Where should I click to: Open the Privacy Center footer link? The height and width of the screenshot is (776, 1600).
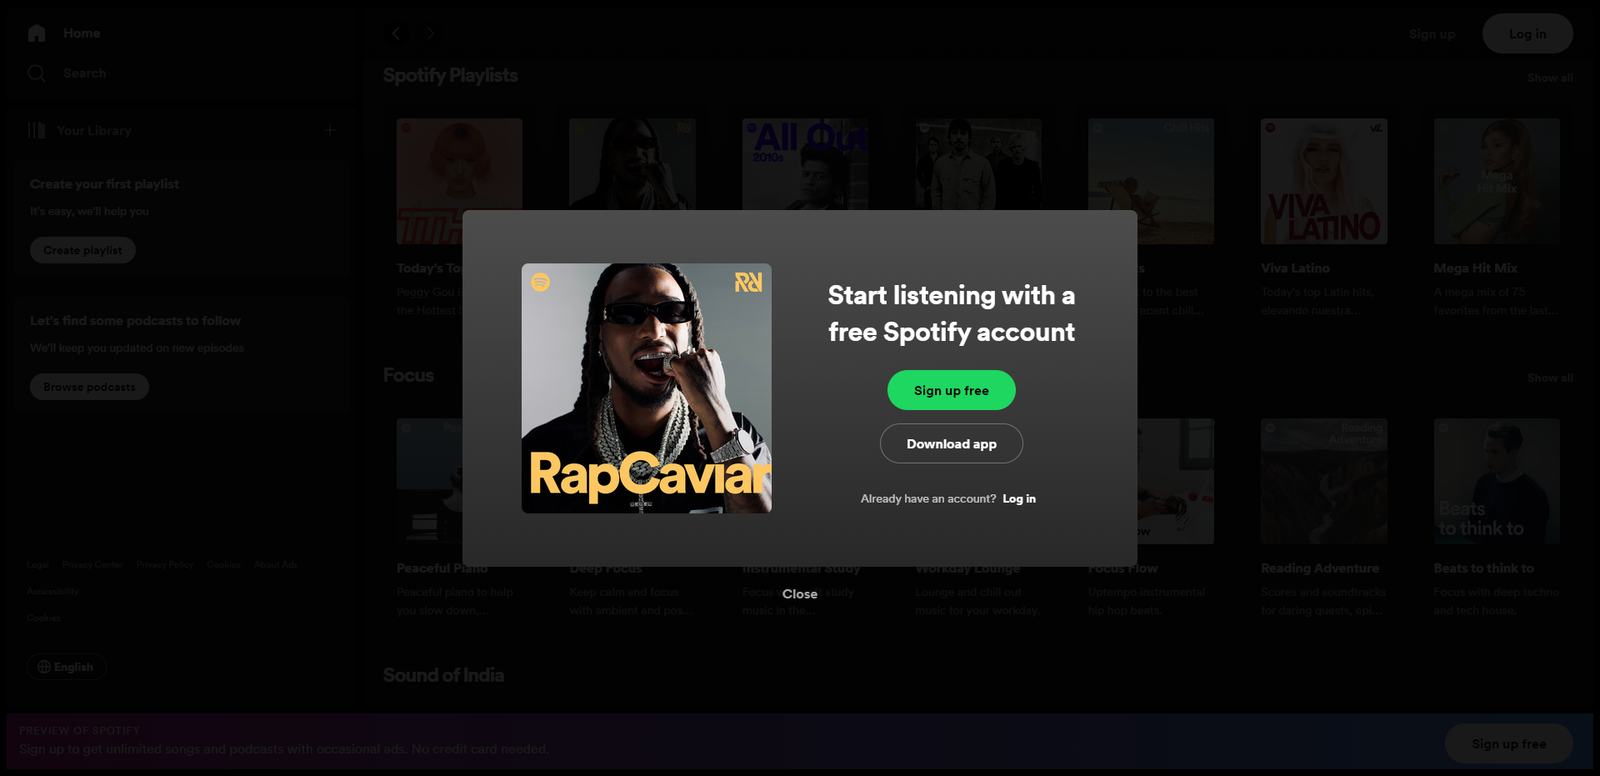point(92,565)
